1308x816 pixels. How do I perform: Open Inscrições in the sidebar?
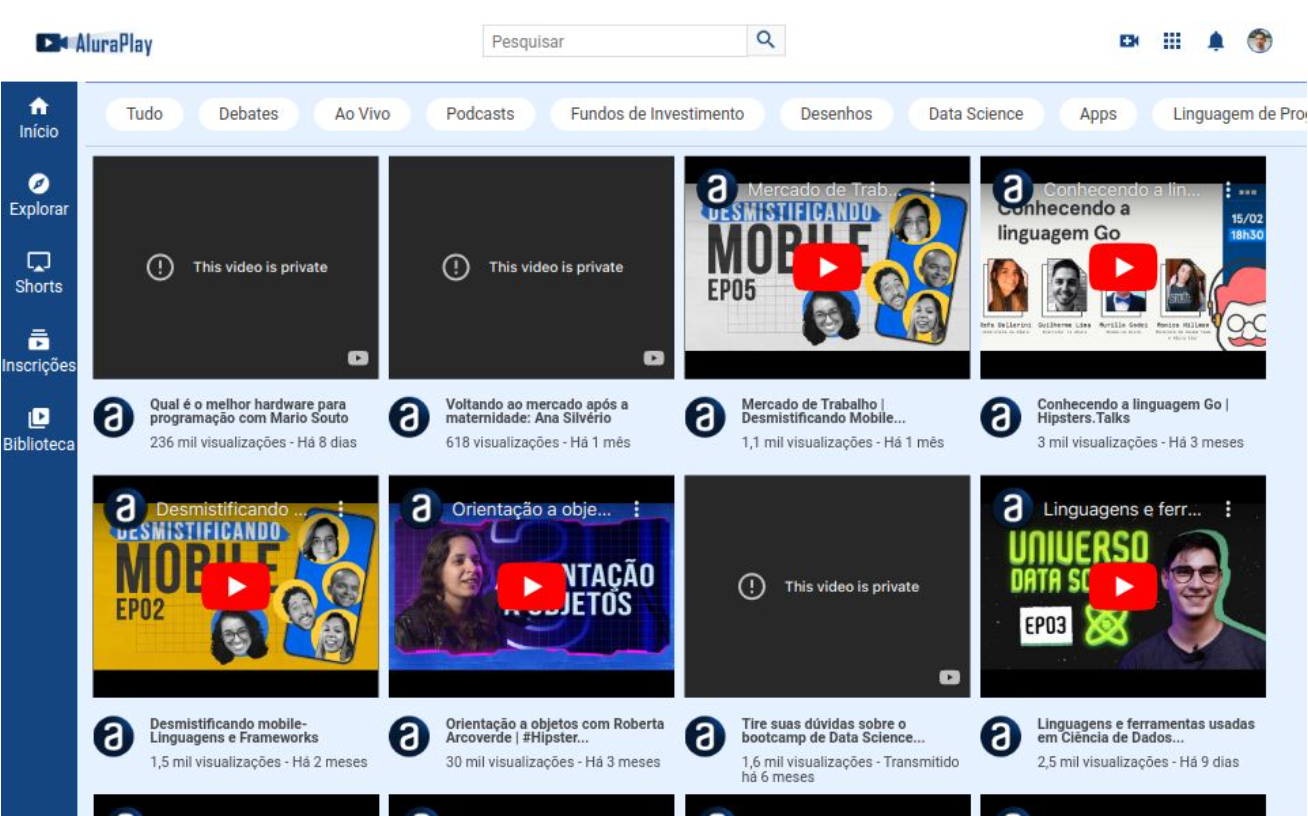click(39, 351)
